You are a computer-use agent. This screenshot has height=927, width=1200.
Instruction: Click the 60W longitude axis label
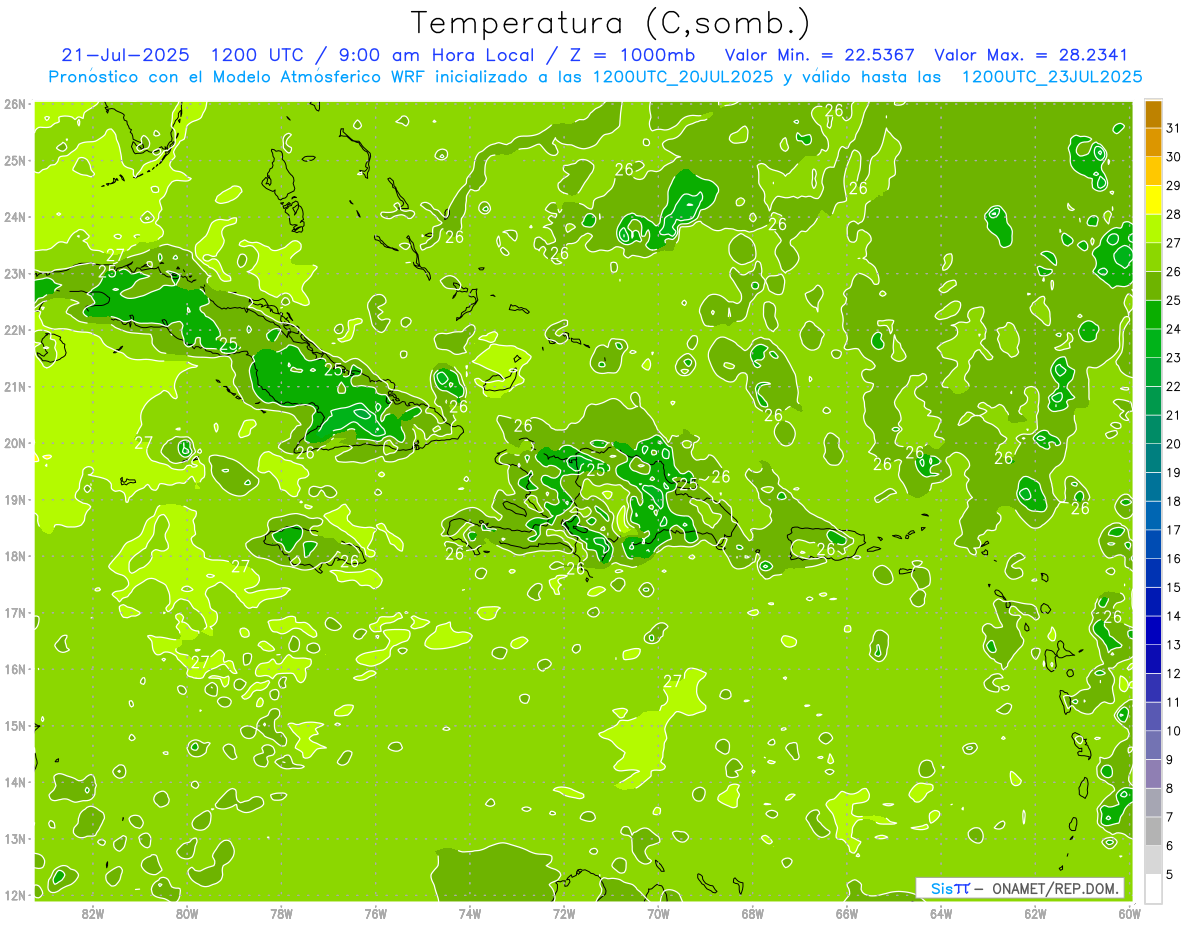tap(1129, 912)
